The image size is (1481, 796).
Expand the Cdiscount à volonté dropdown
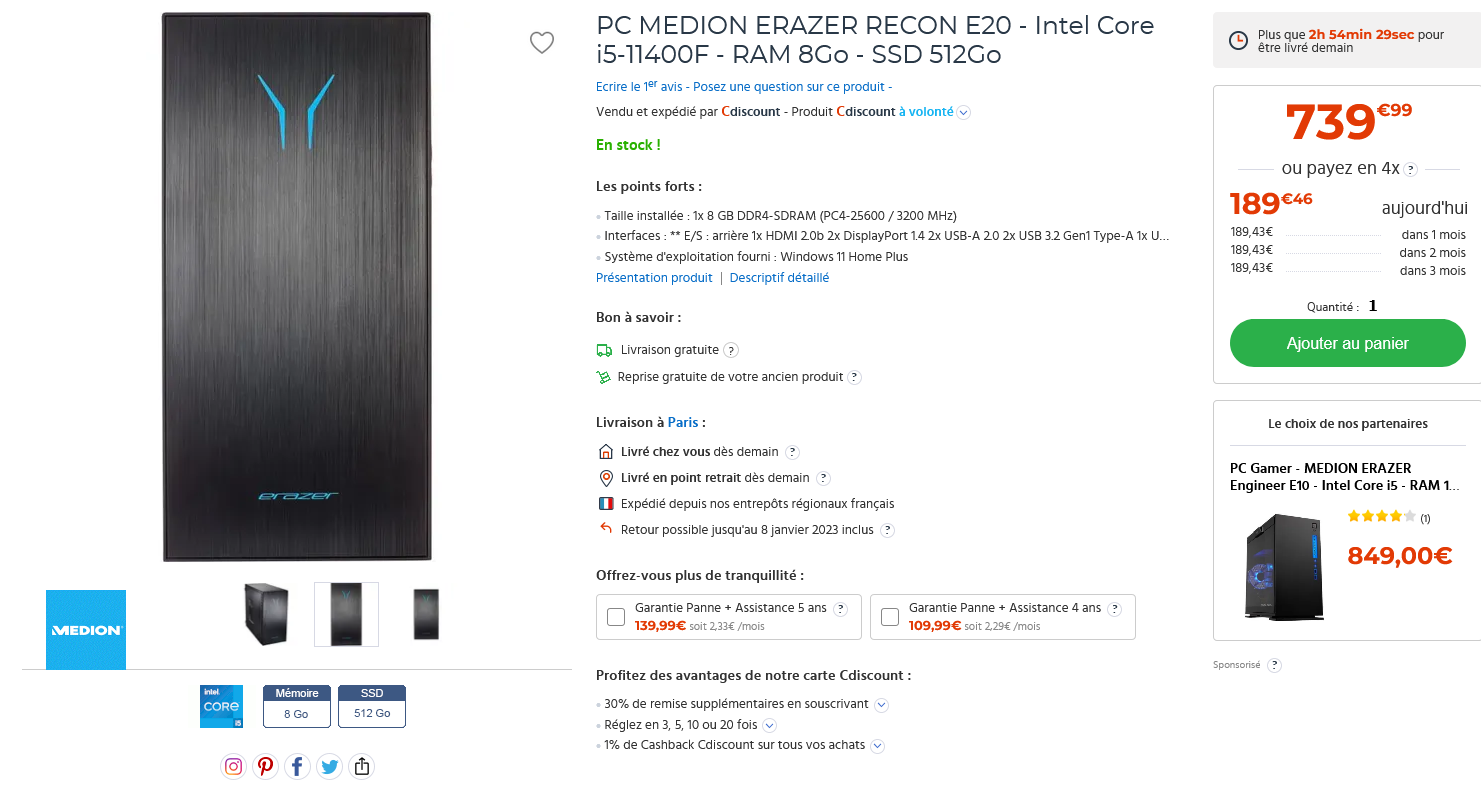[x=963, y=112]
